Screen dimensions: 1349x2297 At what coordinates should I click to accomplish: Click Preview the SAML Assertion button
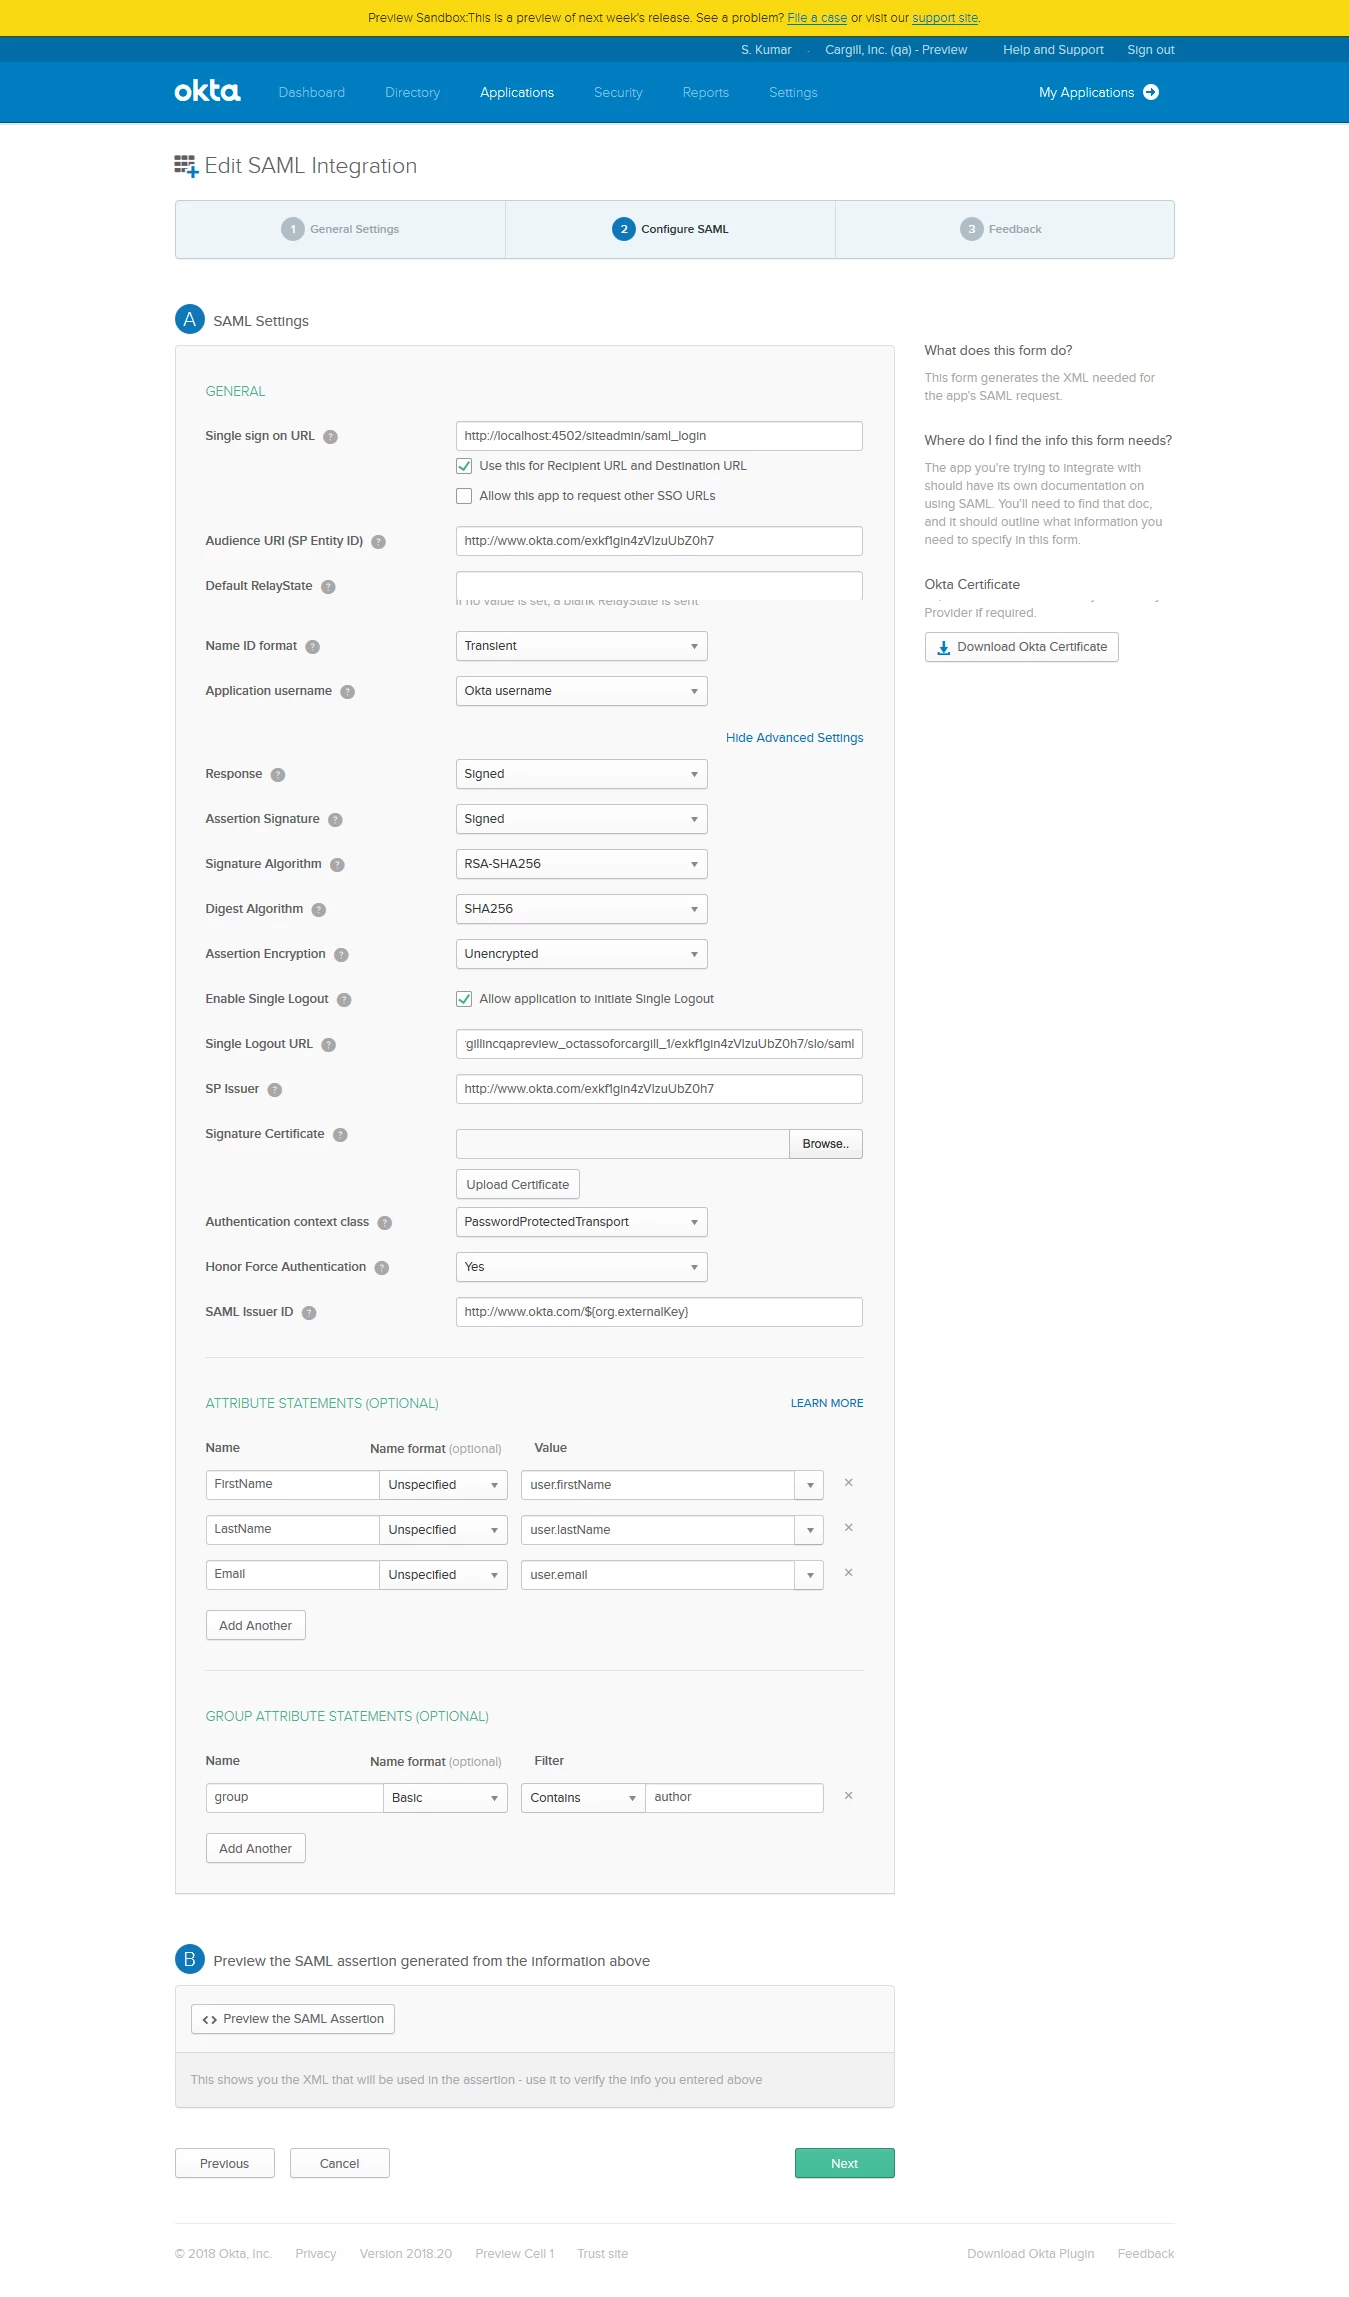click(x=293, y=2019)
